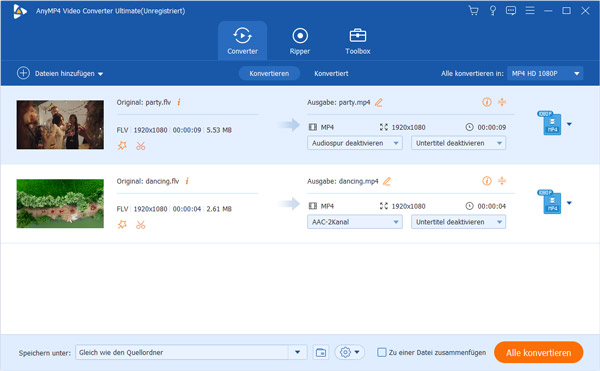Image resolution: width=600 pixels, height=371 pixels.
Task: Open the Toolbox tab
Action: [357, 41]
